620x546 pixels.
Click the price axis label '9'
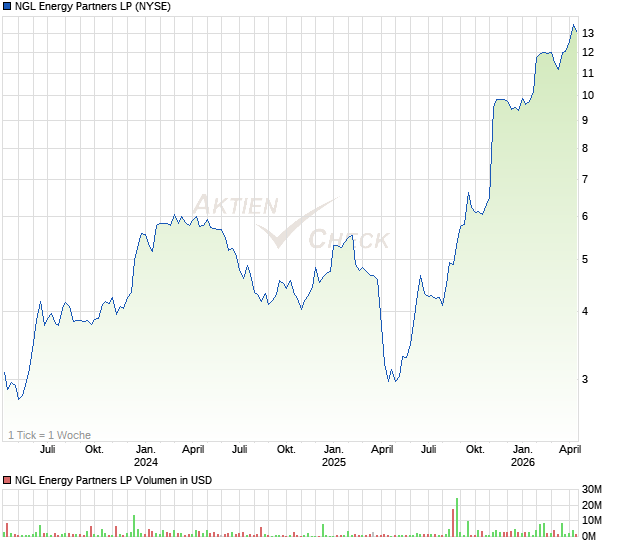585,120
